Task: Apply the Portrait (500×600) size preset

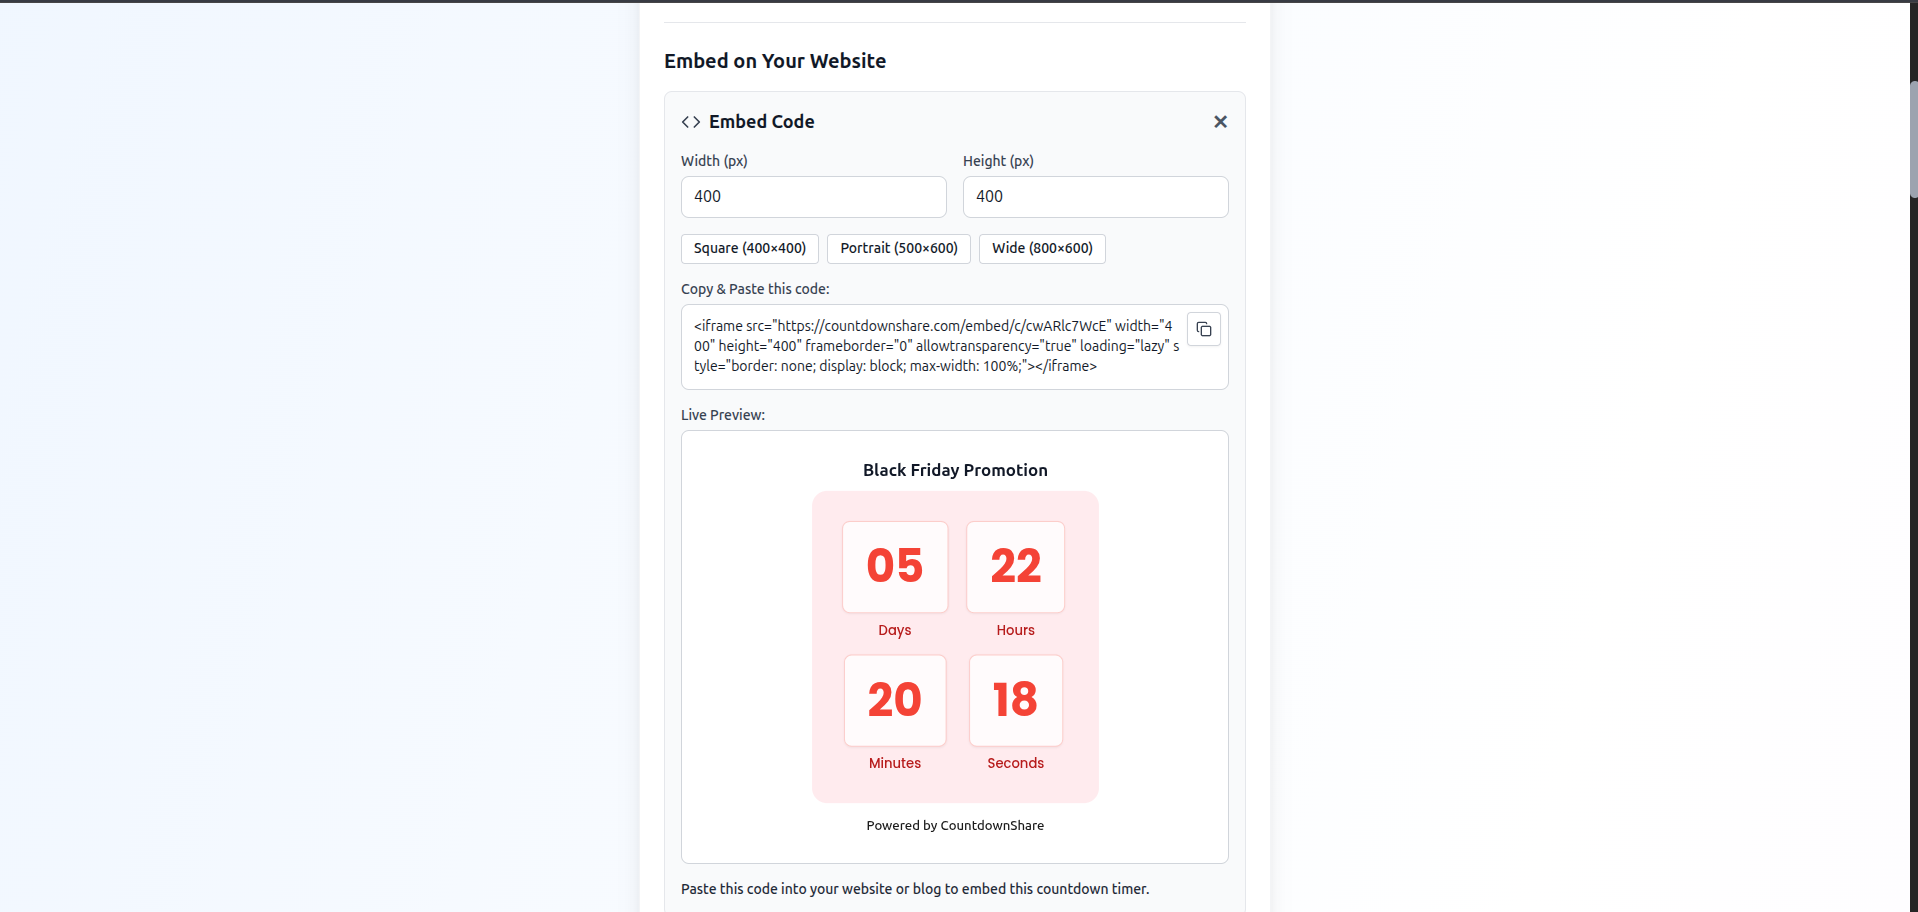Action: [897, 248]
